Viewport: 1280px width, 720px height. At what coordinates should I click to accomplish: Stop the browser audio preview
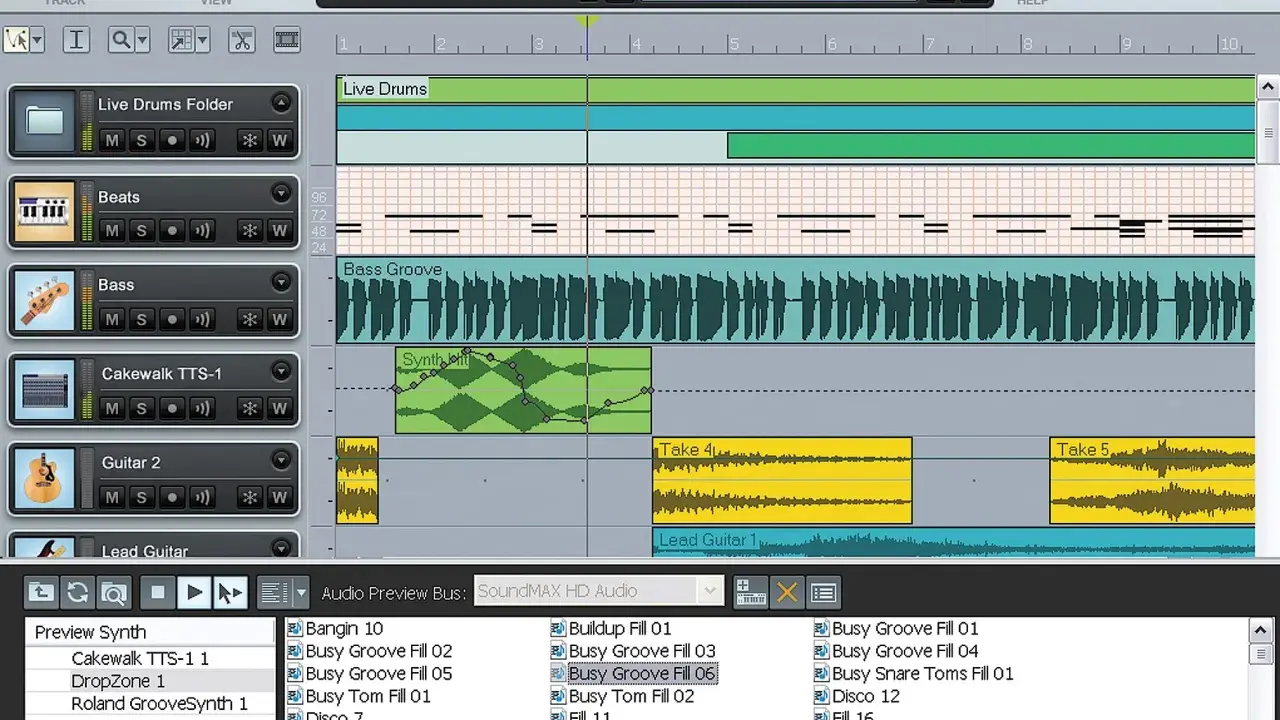click(157, 592)
